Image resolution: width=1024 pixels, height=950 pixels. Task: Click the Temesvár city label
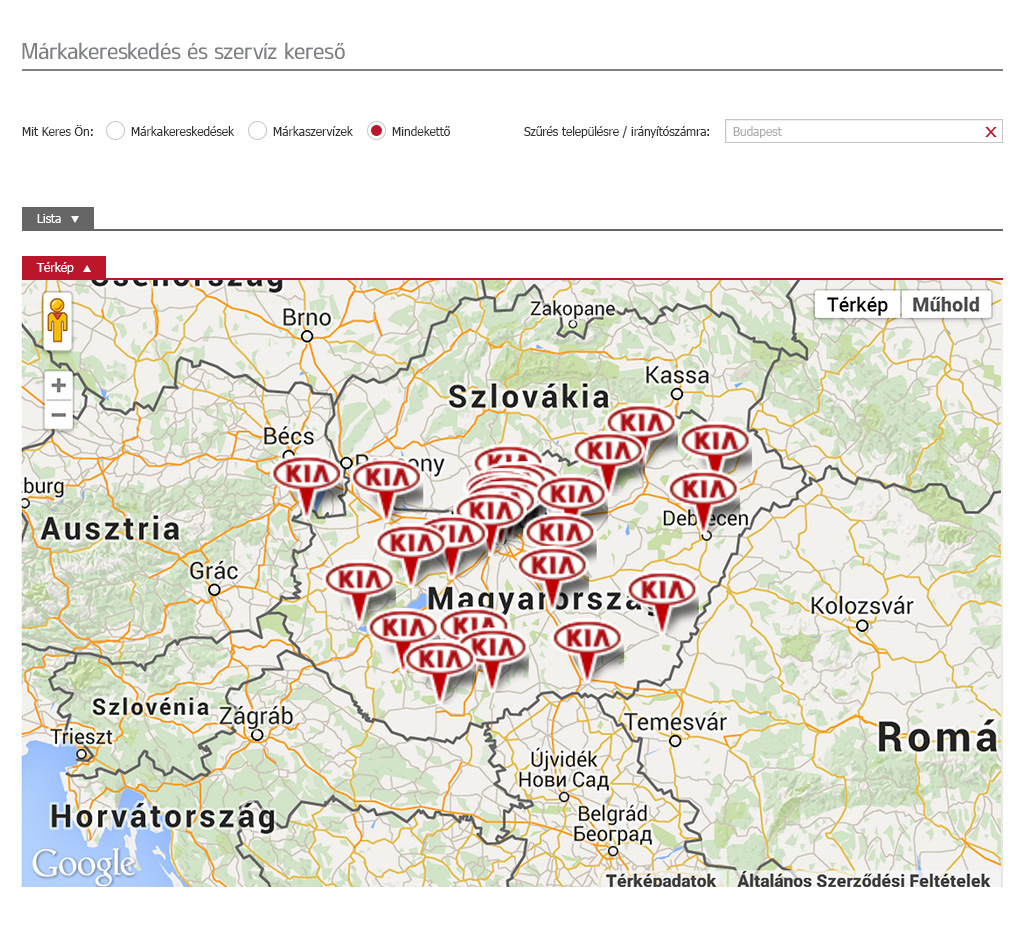click(x=676, y=722)
